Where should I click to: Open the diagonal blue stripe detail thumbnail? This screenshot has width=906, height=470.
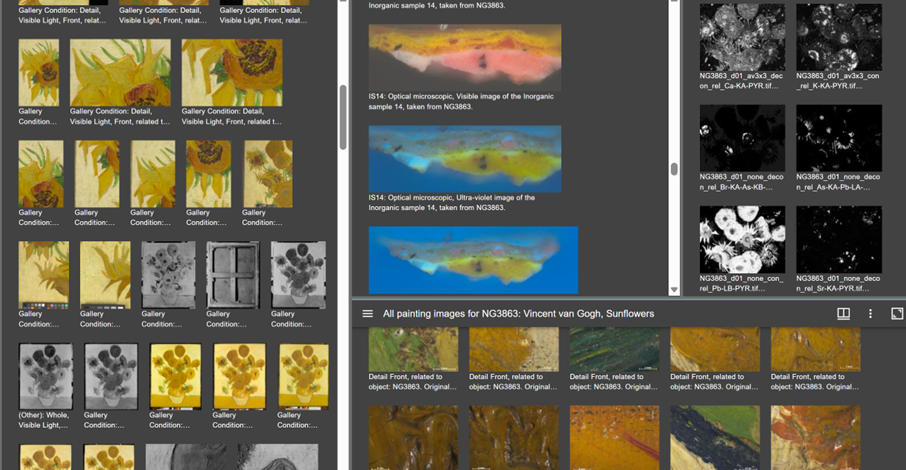(x=715, y=438)
